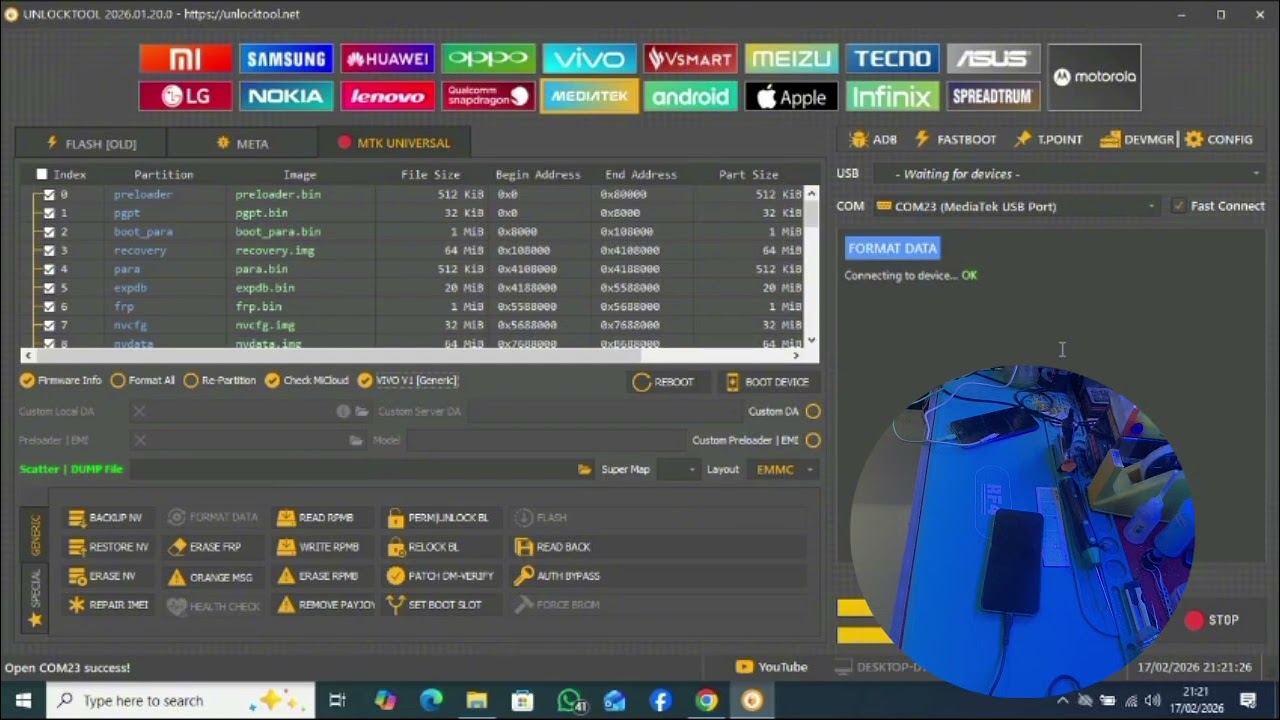Stop the running operation with STOP
This screenshot has height=720, width=1280.
coord(1212,620)
